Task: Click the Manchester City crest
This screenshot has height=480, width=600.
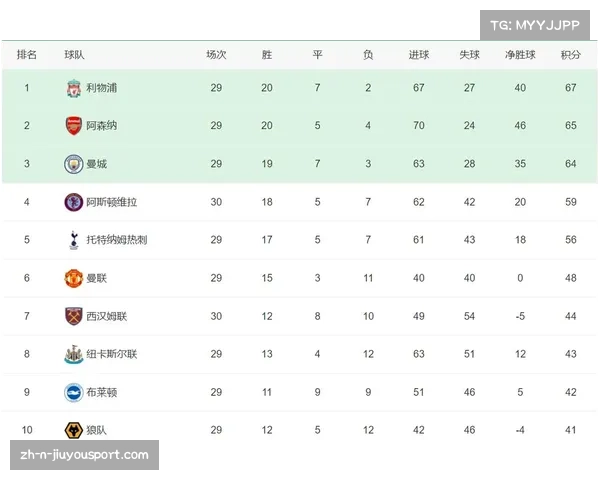Action: (73, 164)
